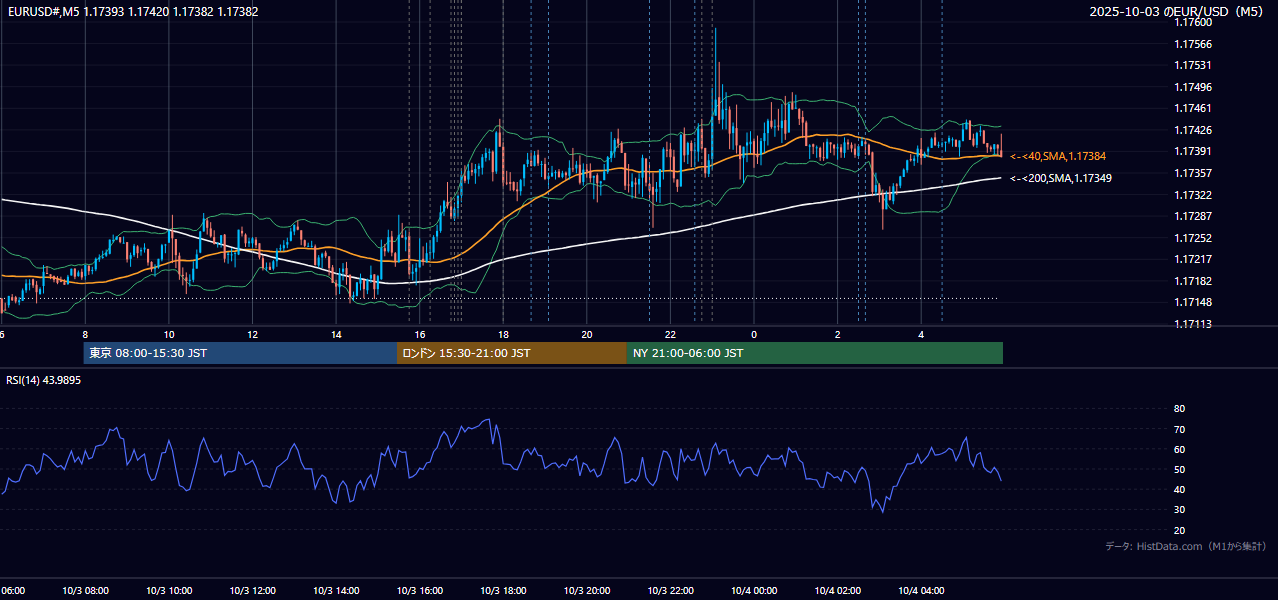This screenshot has width=1278, height=600.
Task: Click RSI scale value 80
Action: (1179, 409)
